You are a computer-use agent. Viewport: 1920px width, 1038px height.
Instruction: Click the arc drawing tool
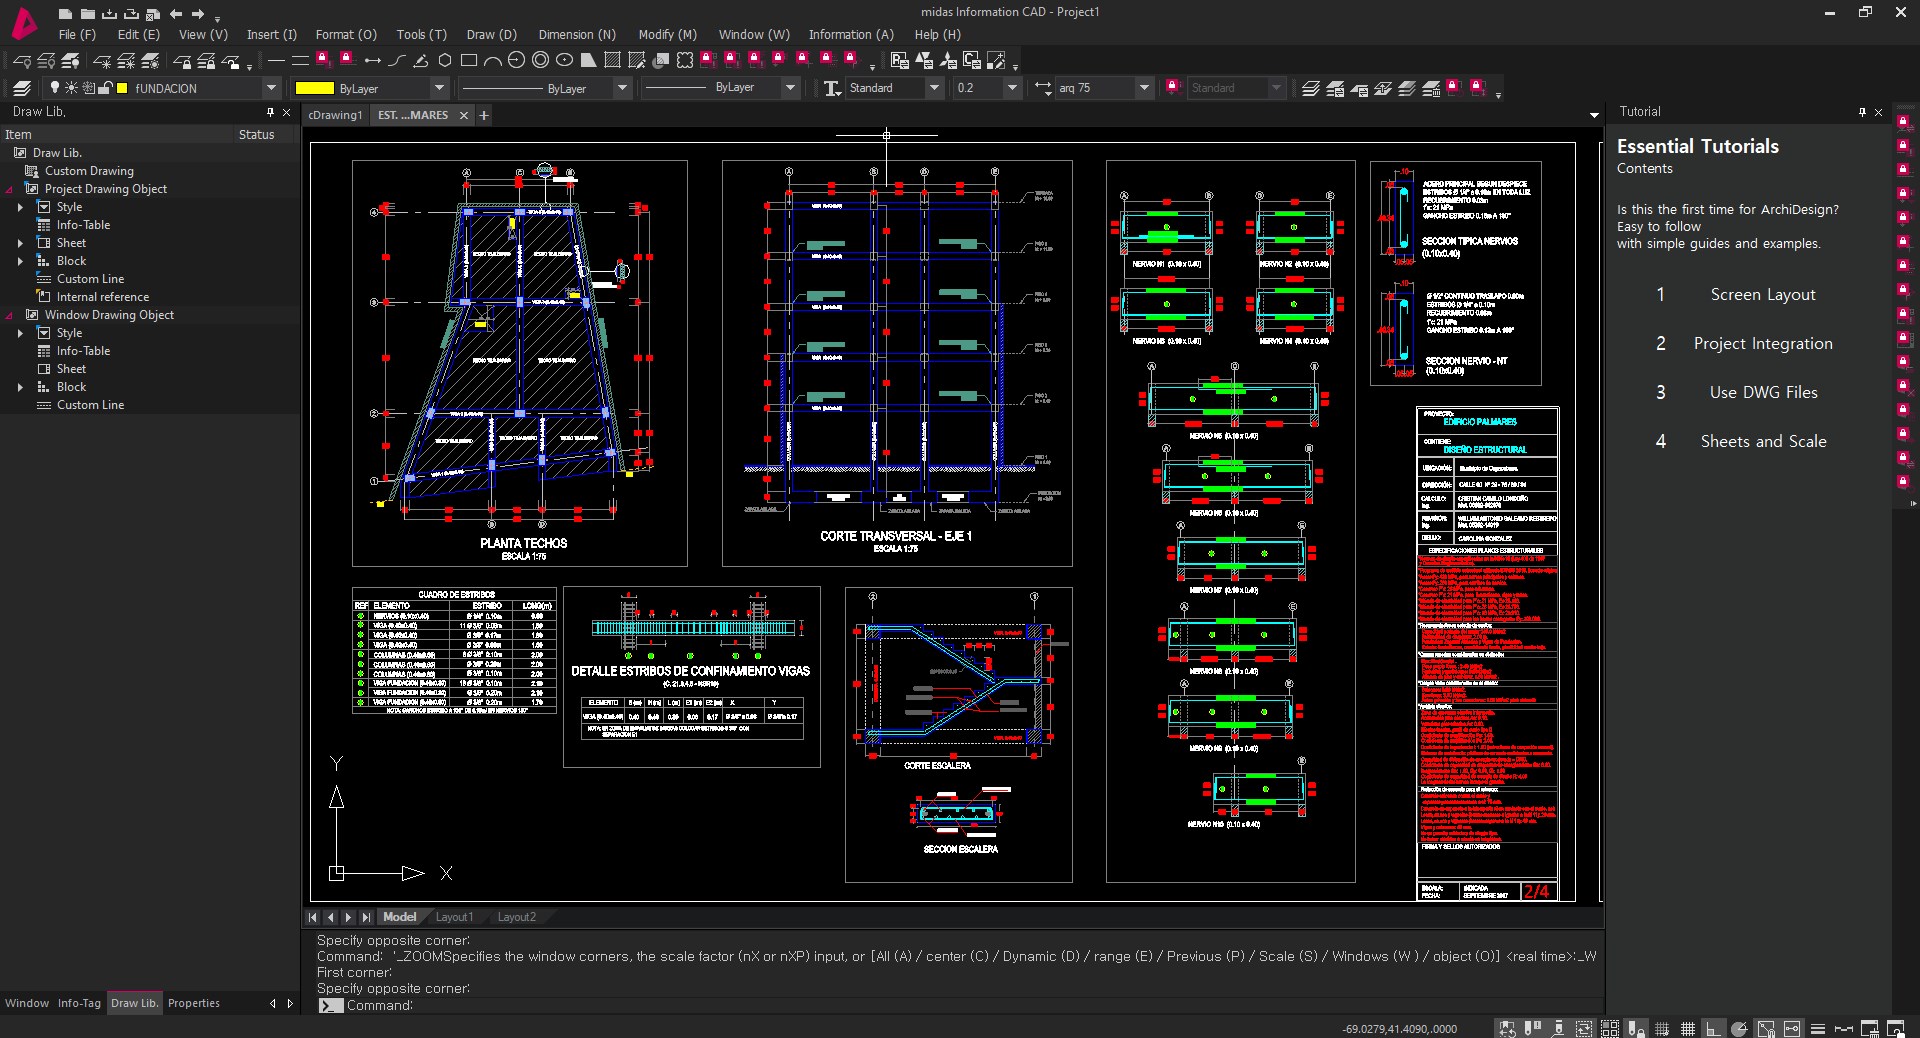click(x=492, y=61)
